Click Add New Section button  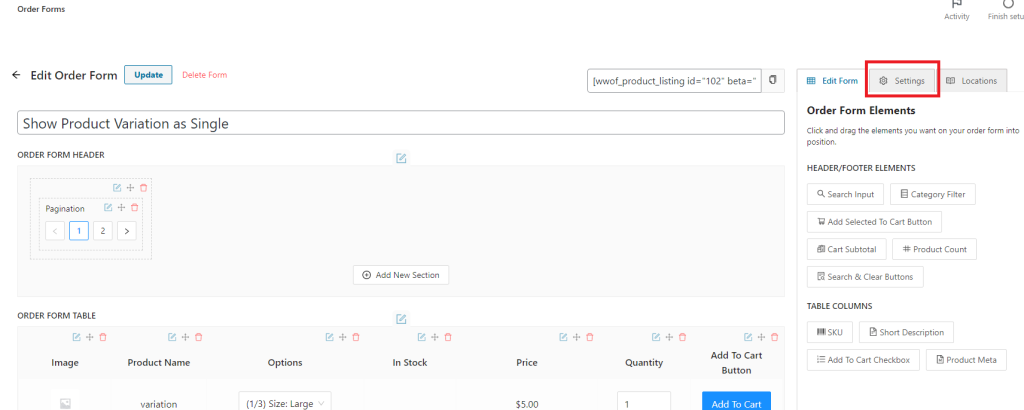tap(401, 275)
